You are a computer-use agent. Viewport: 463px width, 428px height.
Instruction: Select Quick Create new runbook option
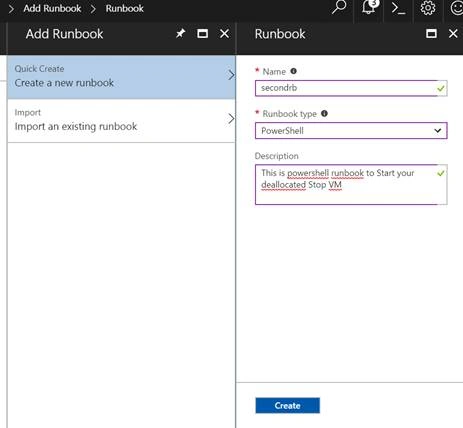coord(121,77)
